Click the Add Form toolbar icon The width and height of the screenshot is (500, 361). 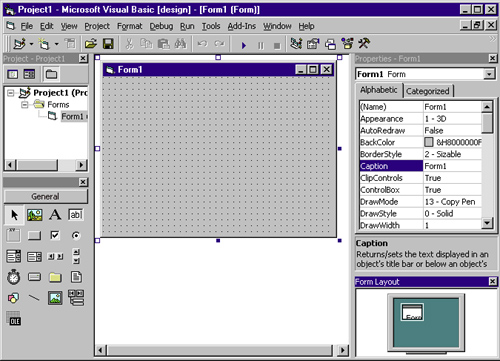click(x=44, y=44)
